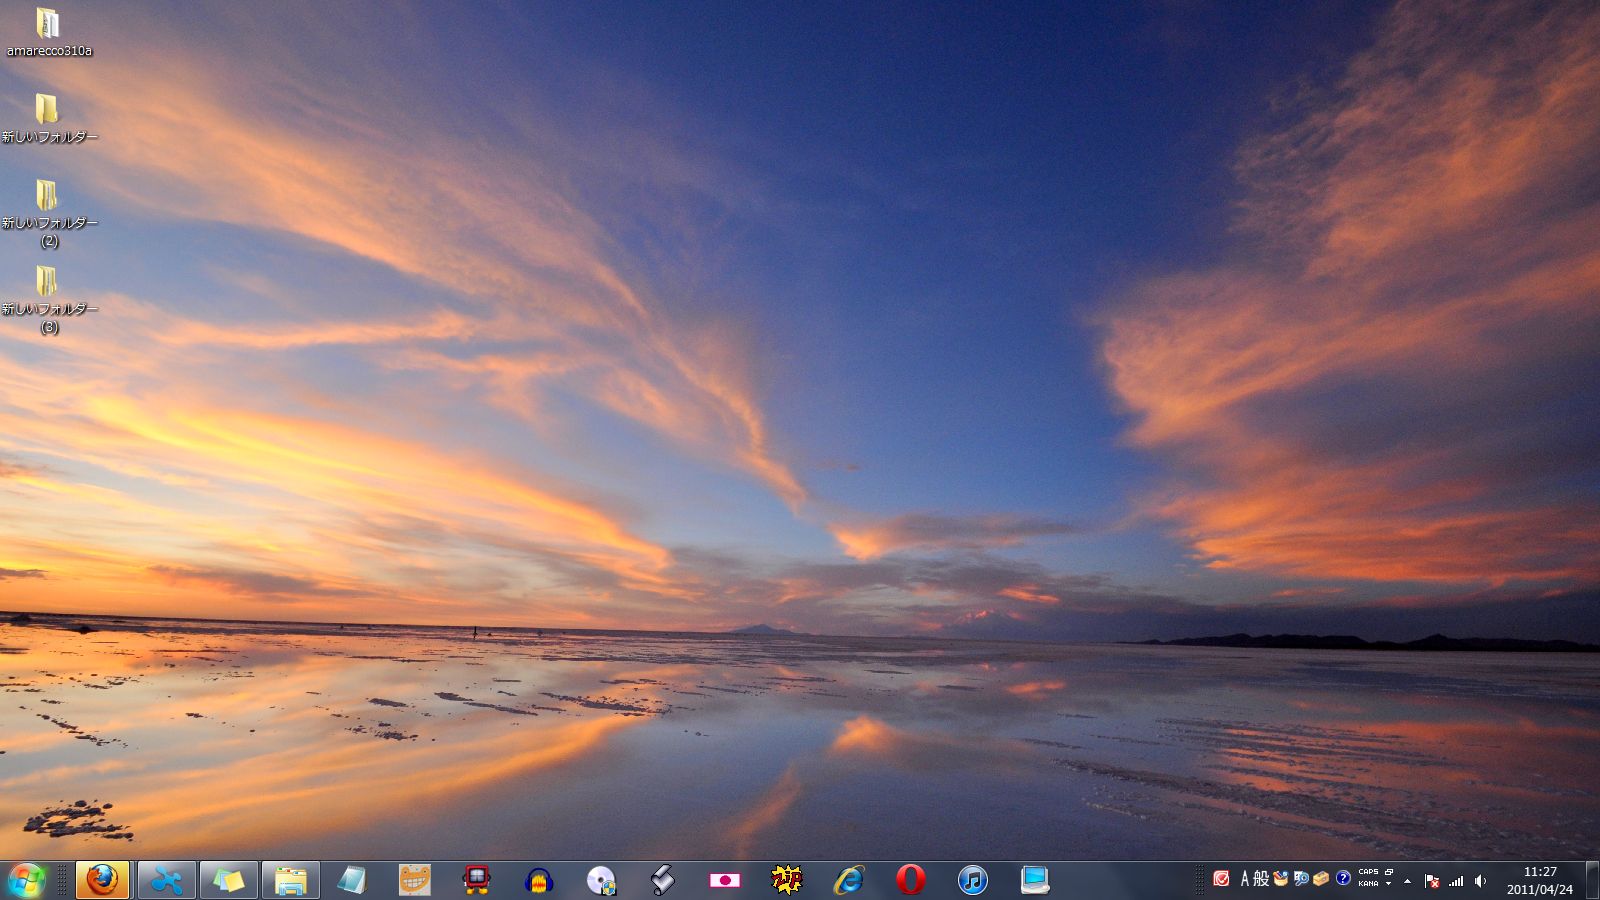Launch the Notepad taskbar icon
Screen dimensions: 1600x900
(352, 880)
